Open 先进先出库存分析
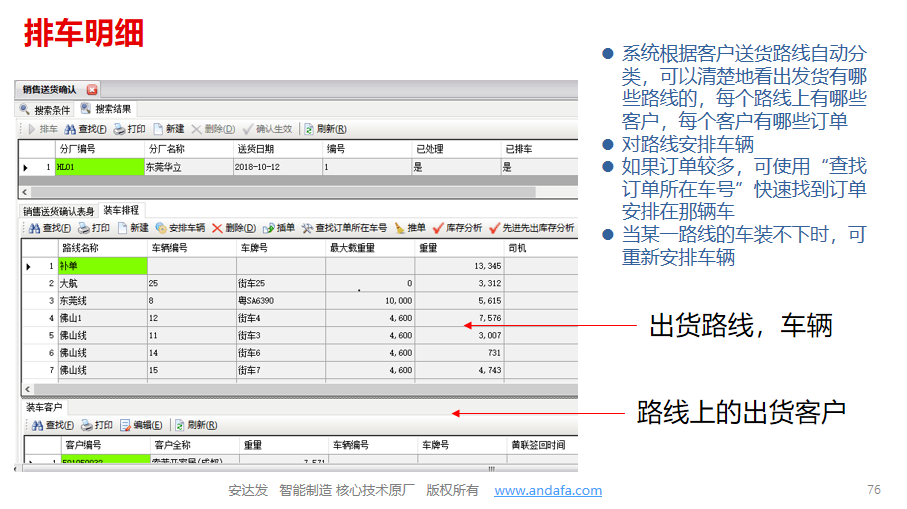 click(531, 228)
